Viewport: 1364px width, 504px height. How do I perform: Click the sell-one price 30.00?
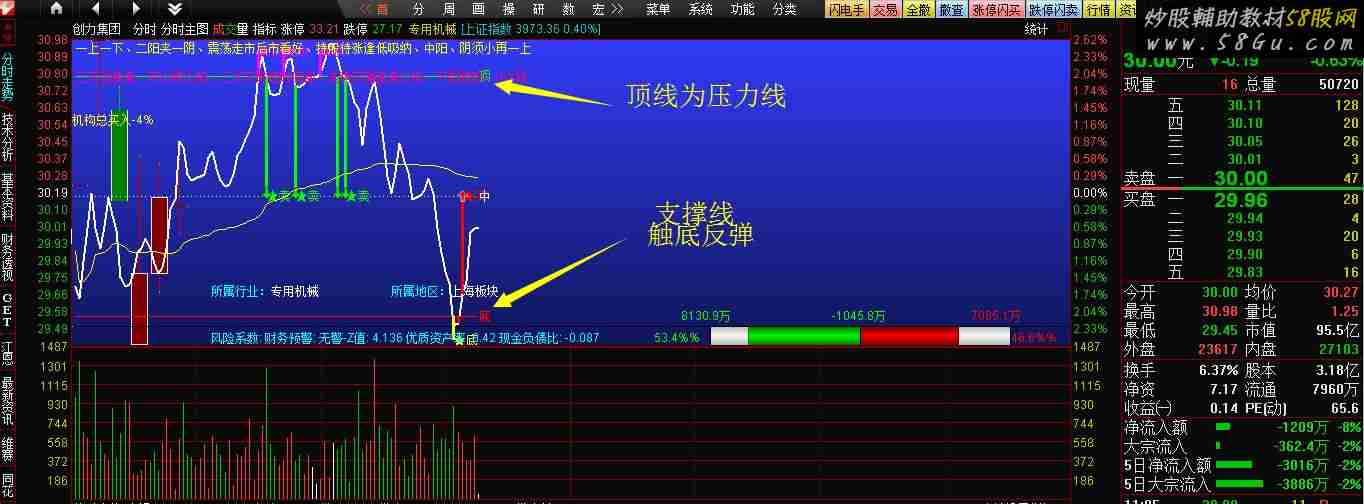(x=1240, y=179)
